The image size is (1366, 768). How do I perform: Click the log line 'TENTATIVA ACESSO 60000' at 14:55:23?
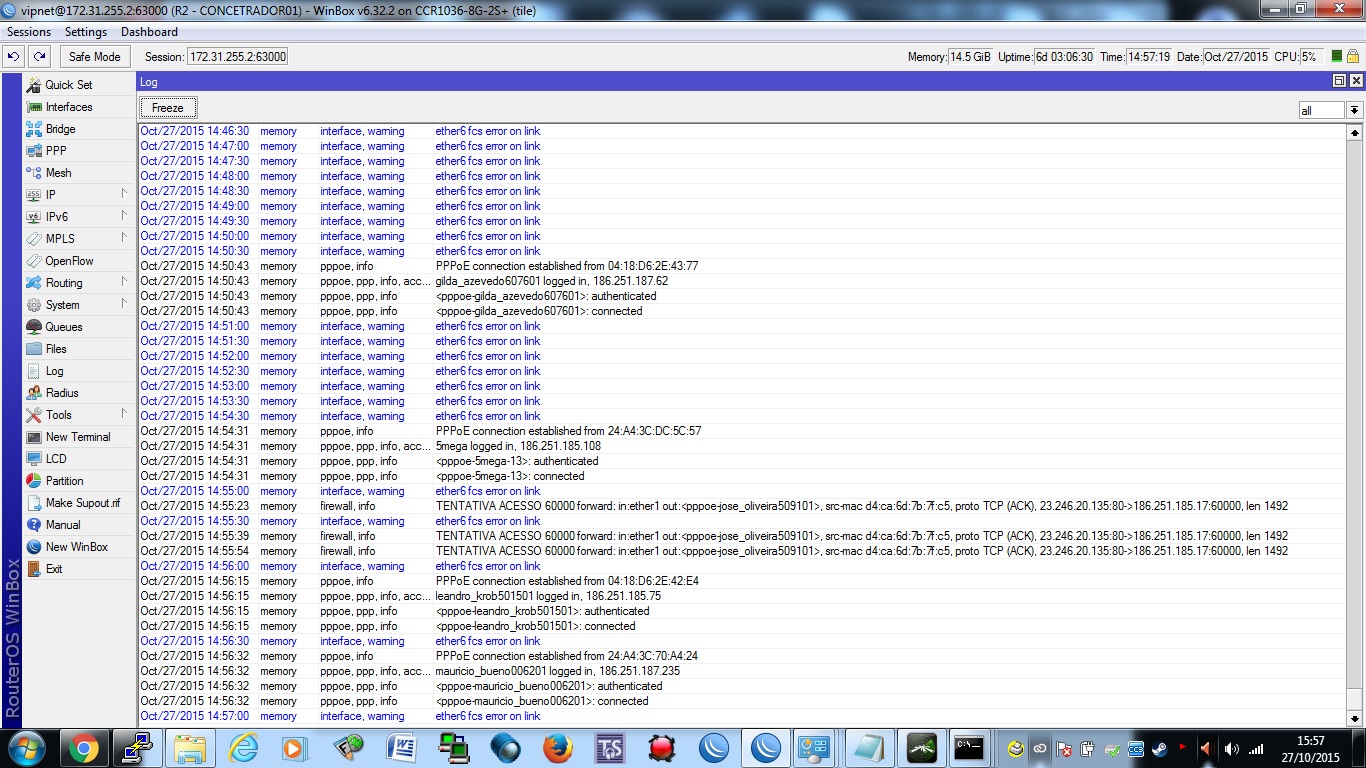tap(742, 506)
